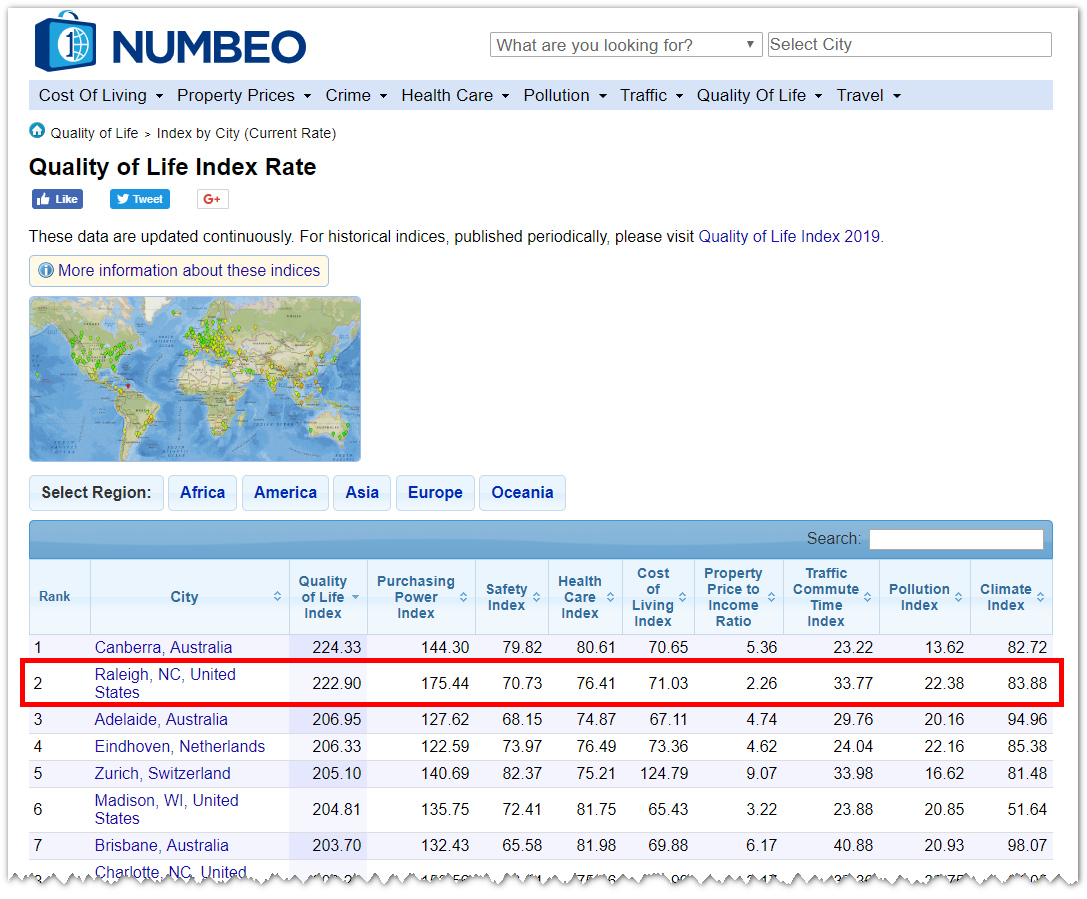Select the Europe region button
The width and height of the screenshot is (1087, 899).
435,493
